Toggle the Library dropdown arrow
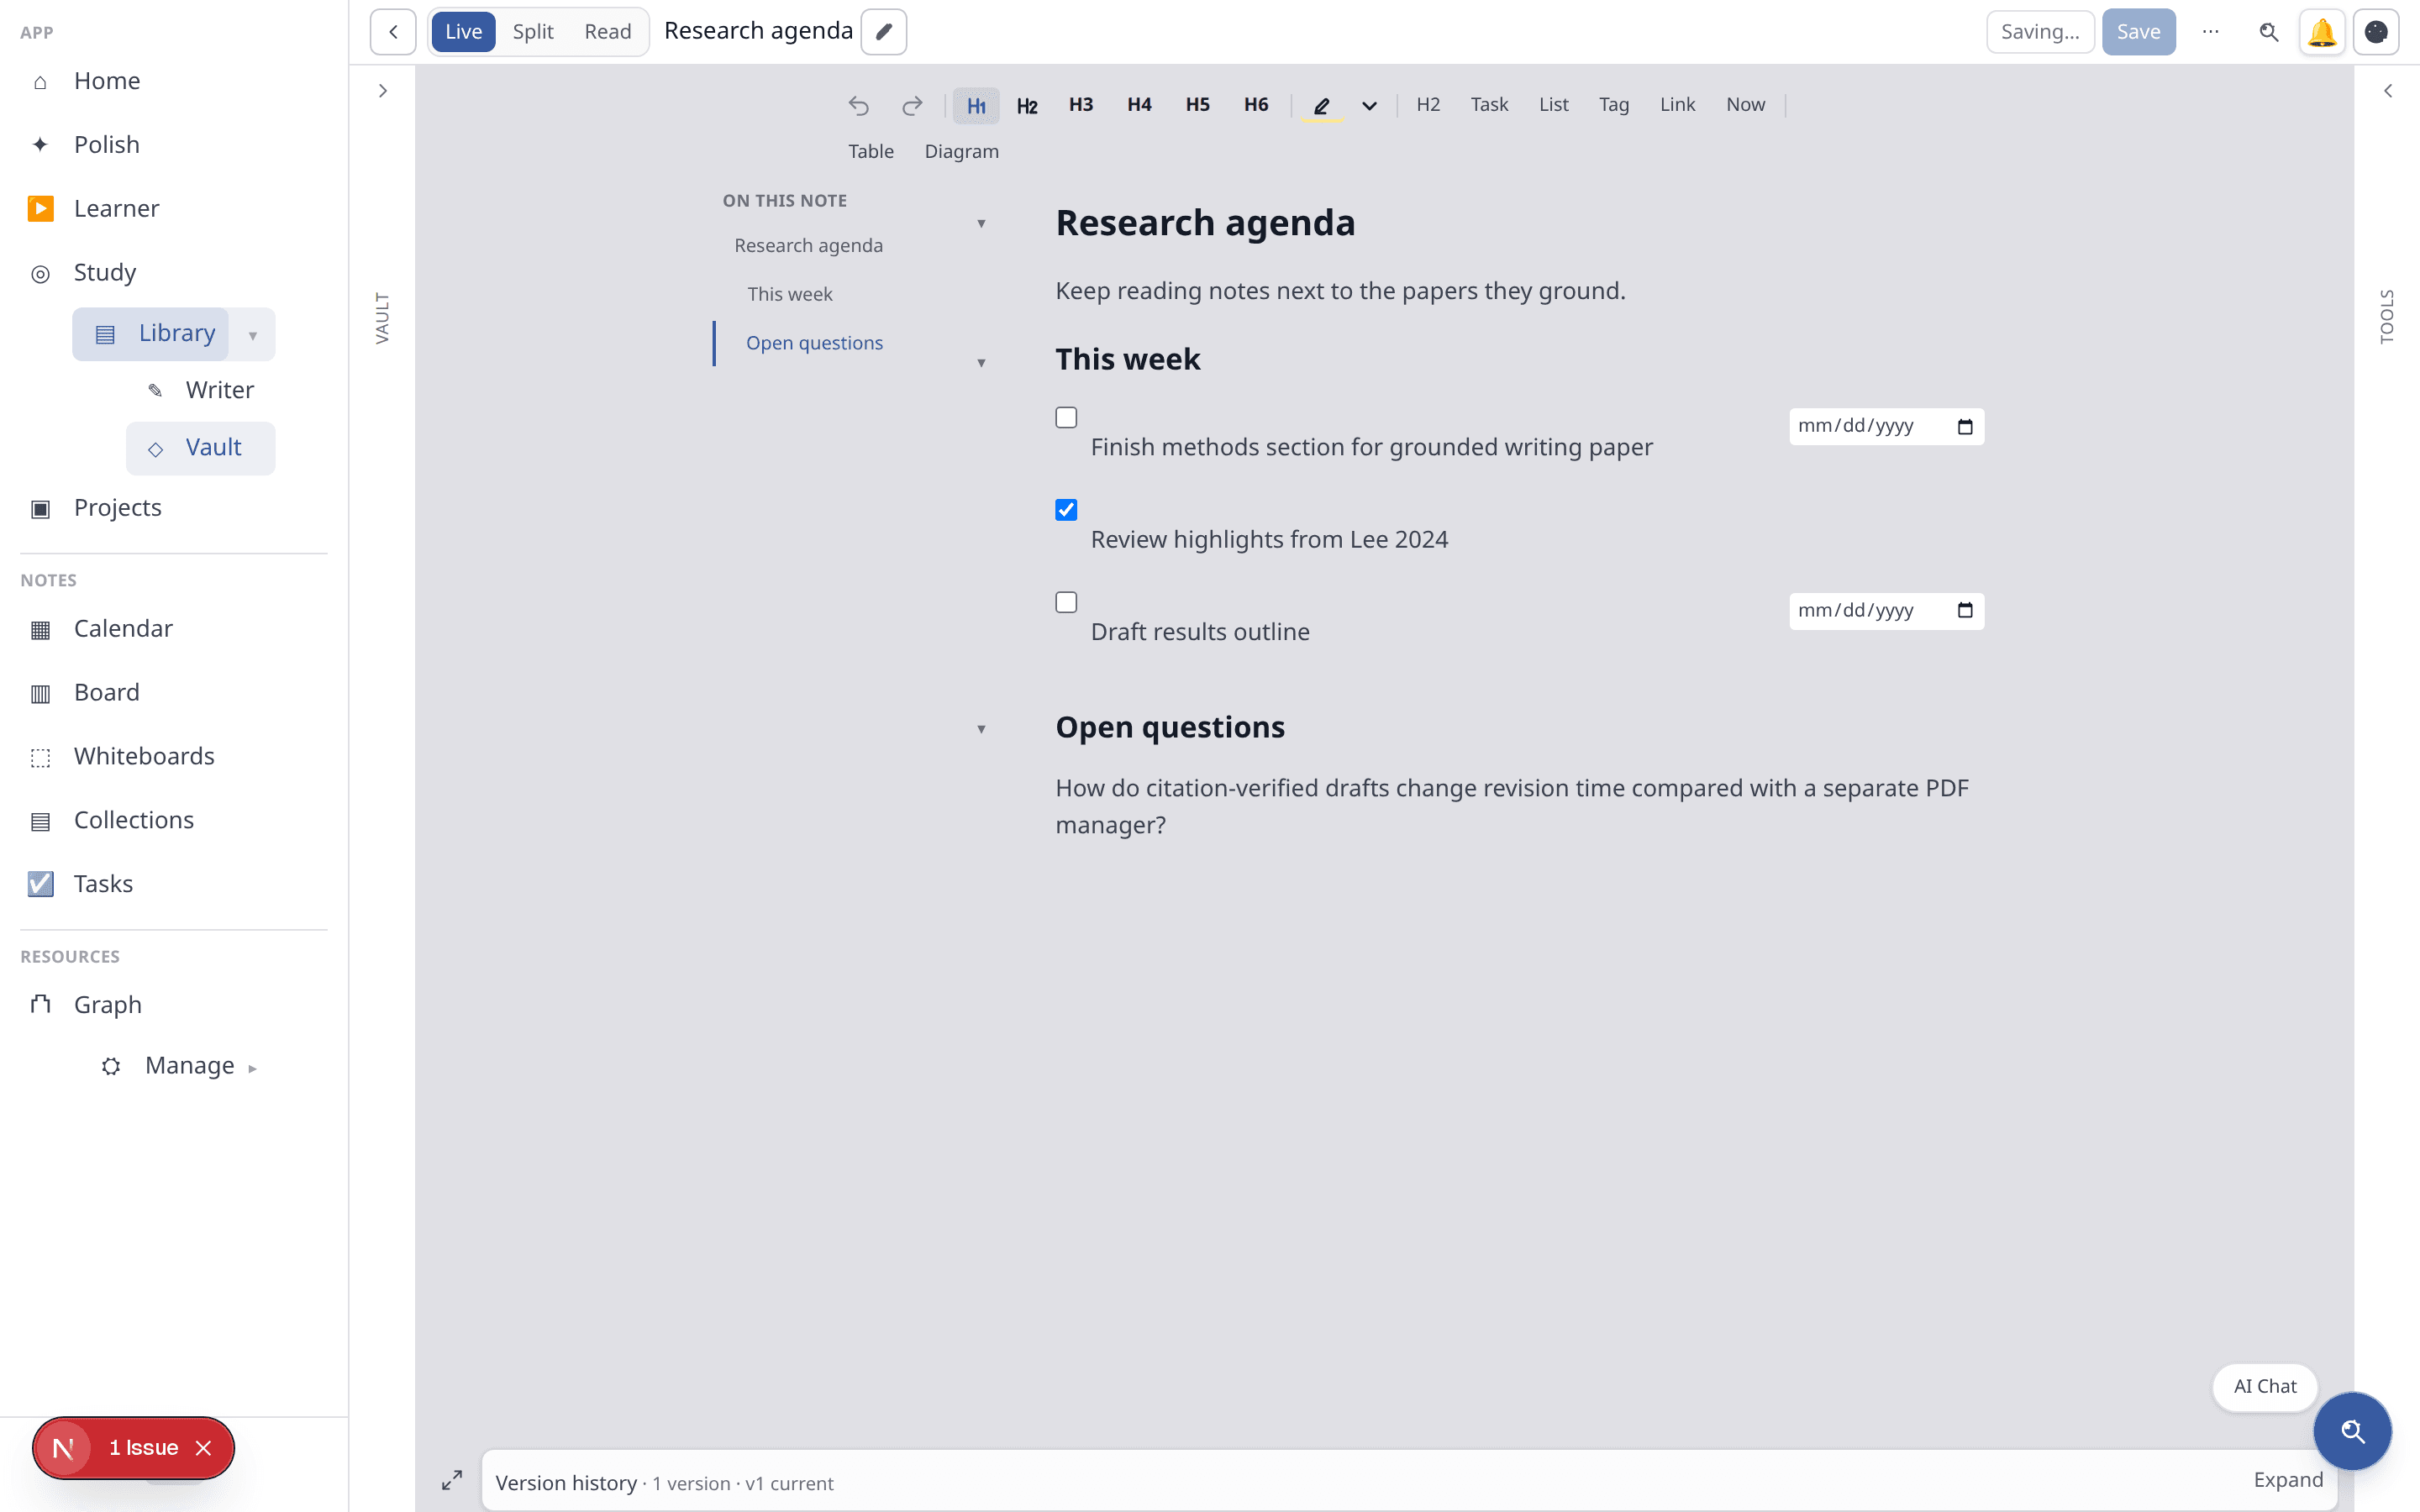 pos(253,335)
